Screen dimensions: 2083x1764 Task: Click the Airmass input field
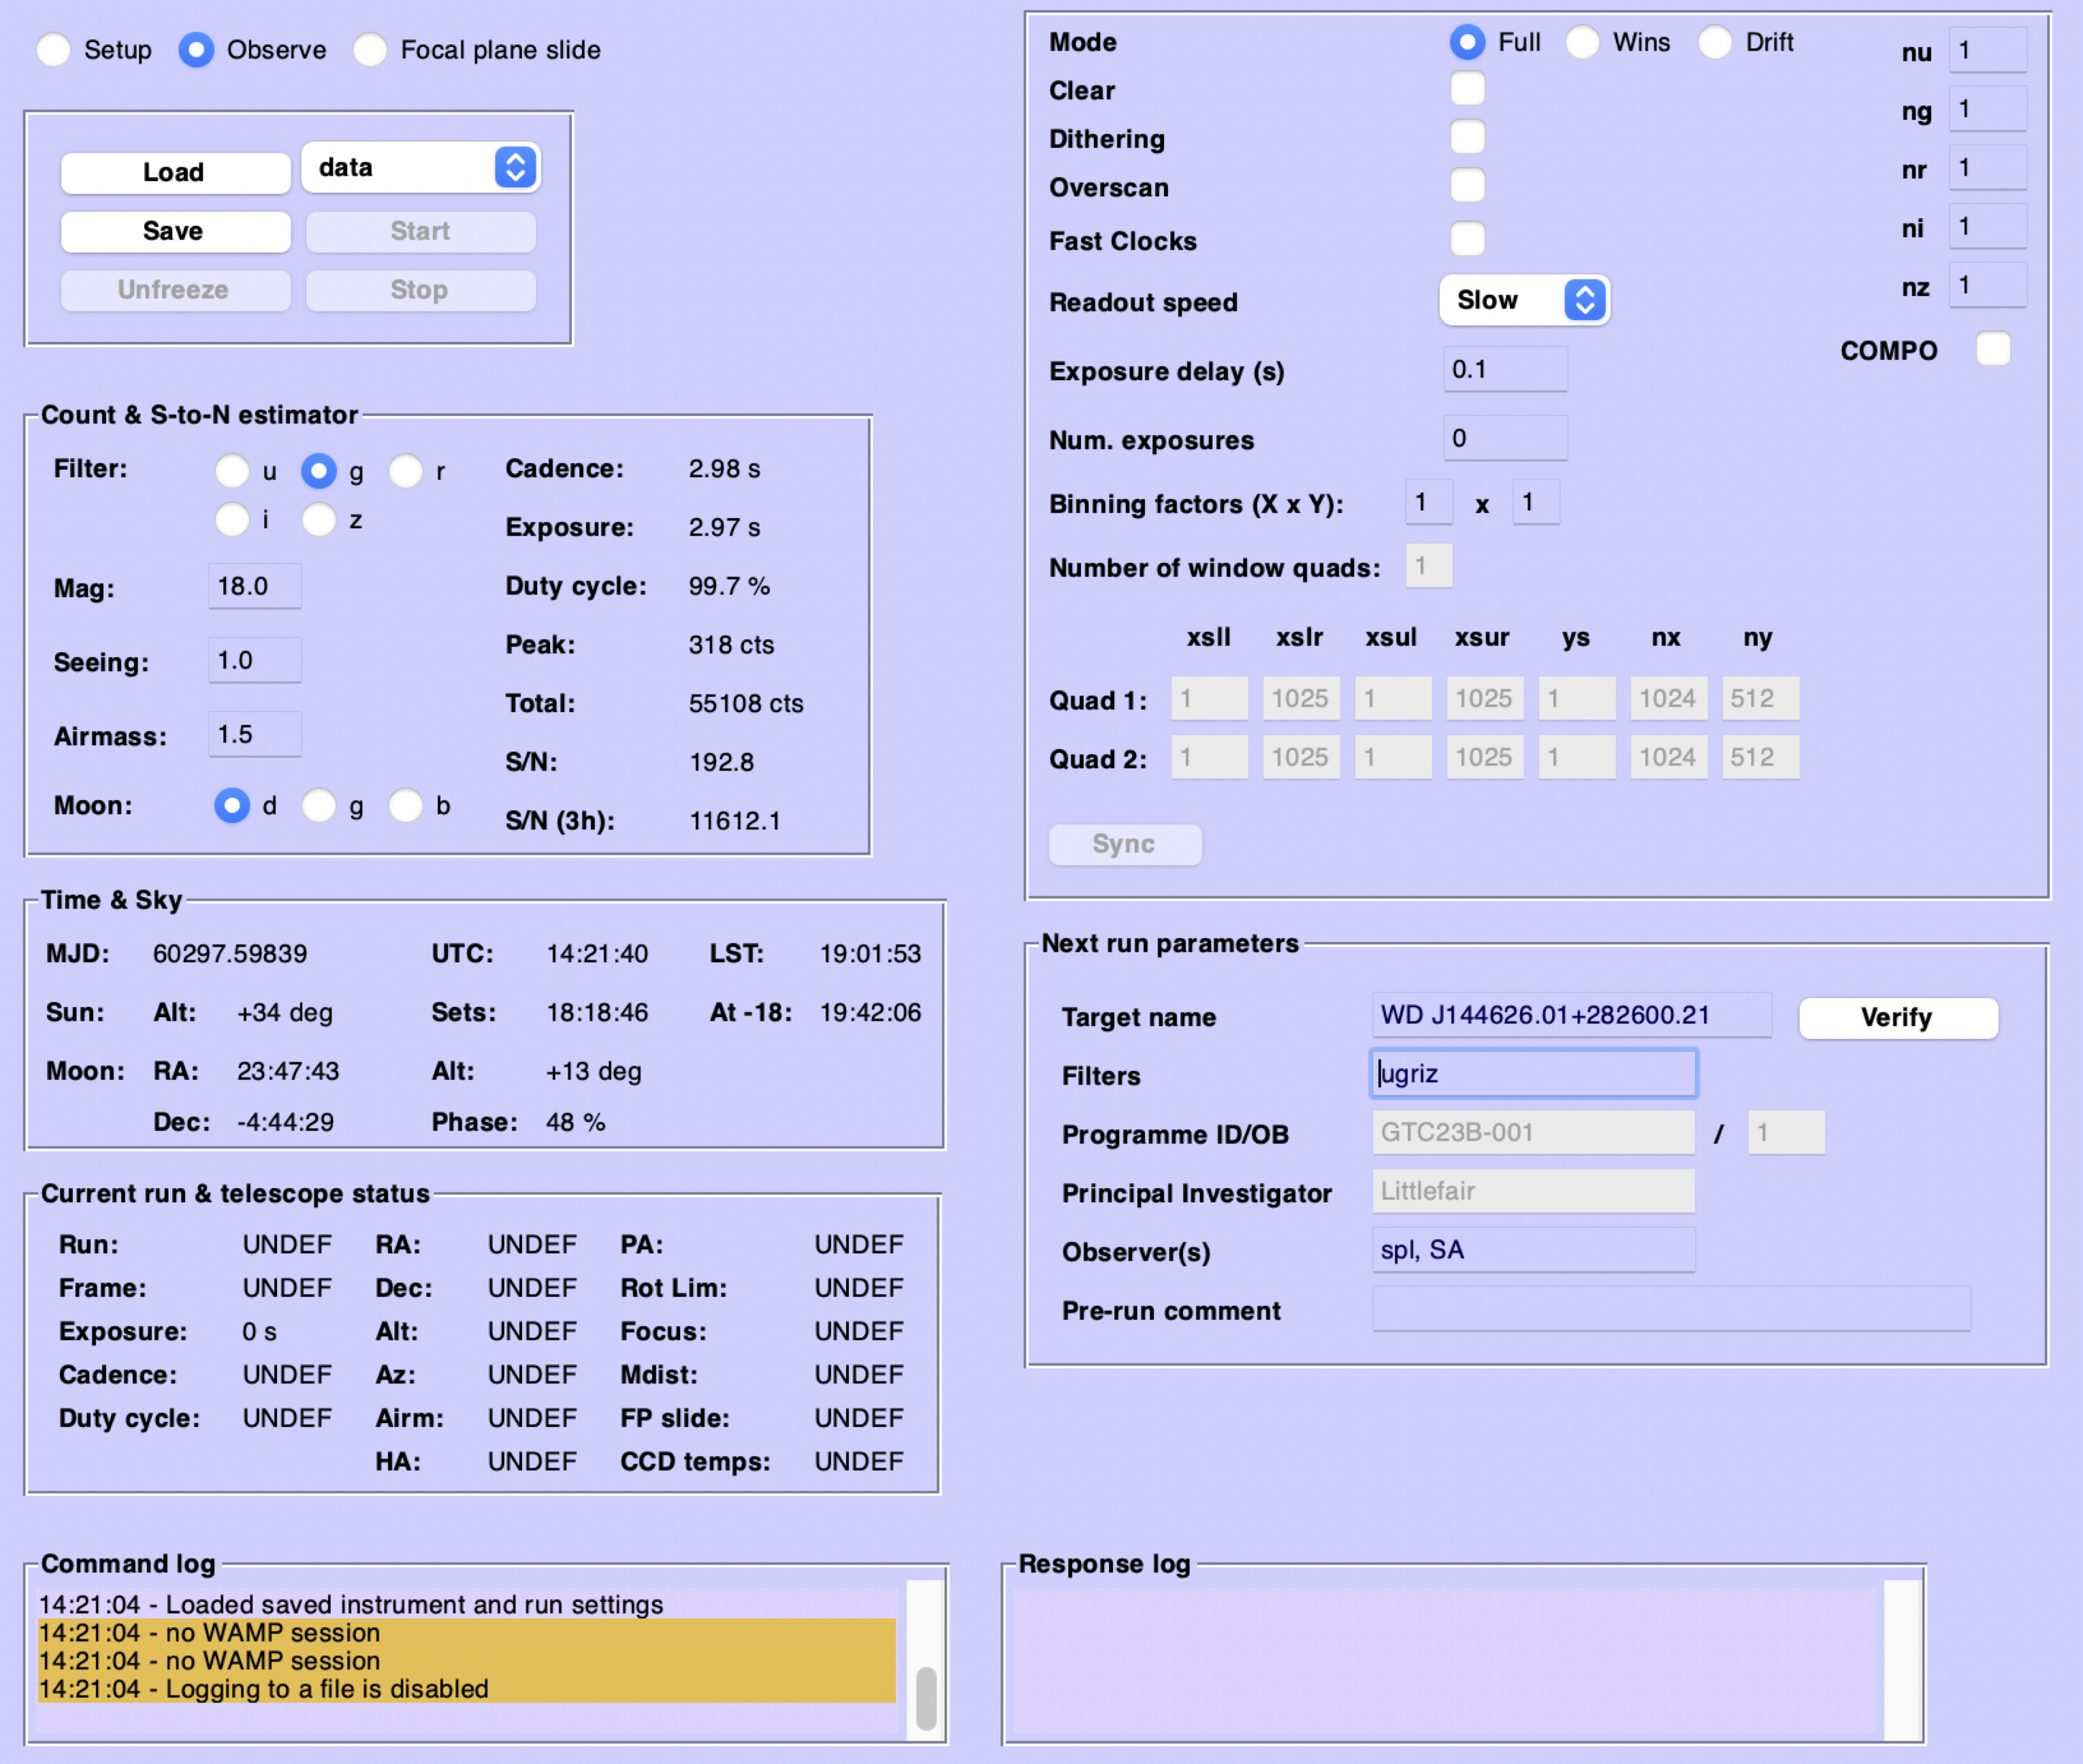tap(255, 734)
